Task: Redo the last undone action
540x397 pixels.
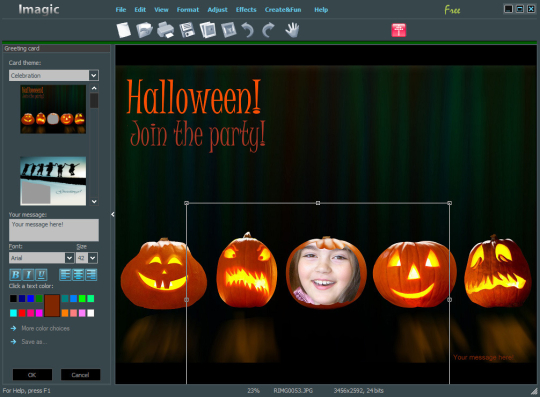Action: click(x=268, y=30)
